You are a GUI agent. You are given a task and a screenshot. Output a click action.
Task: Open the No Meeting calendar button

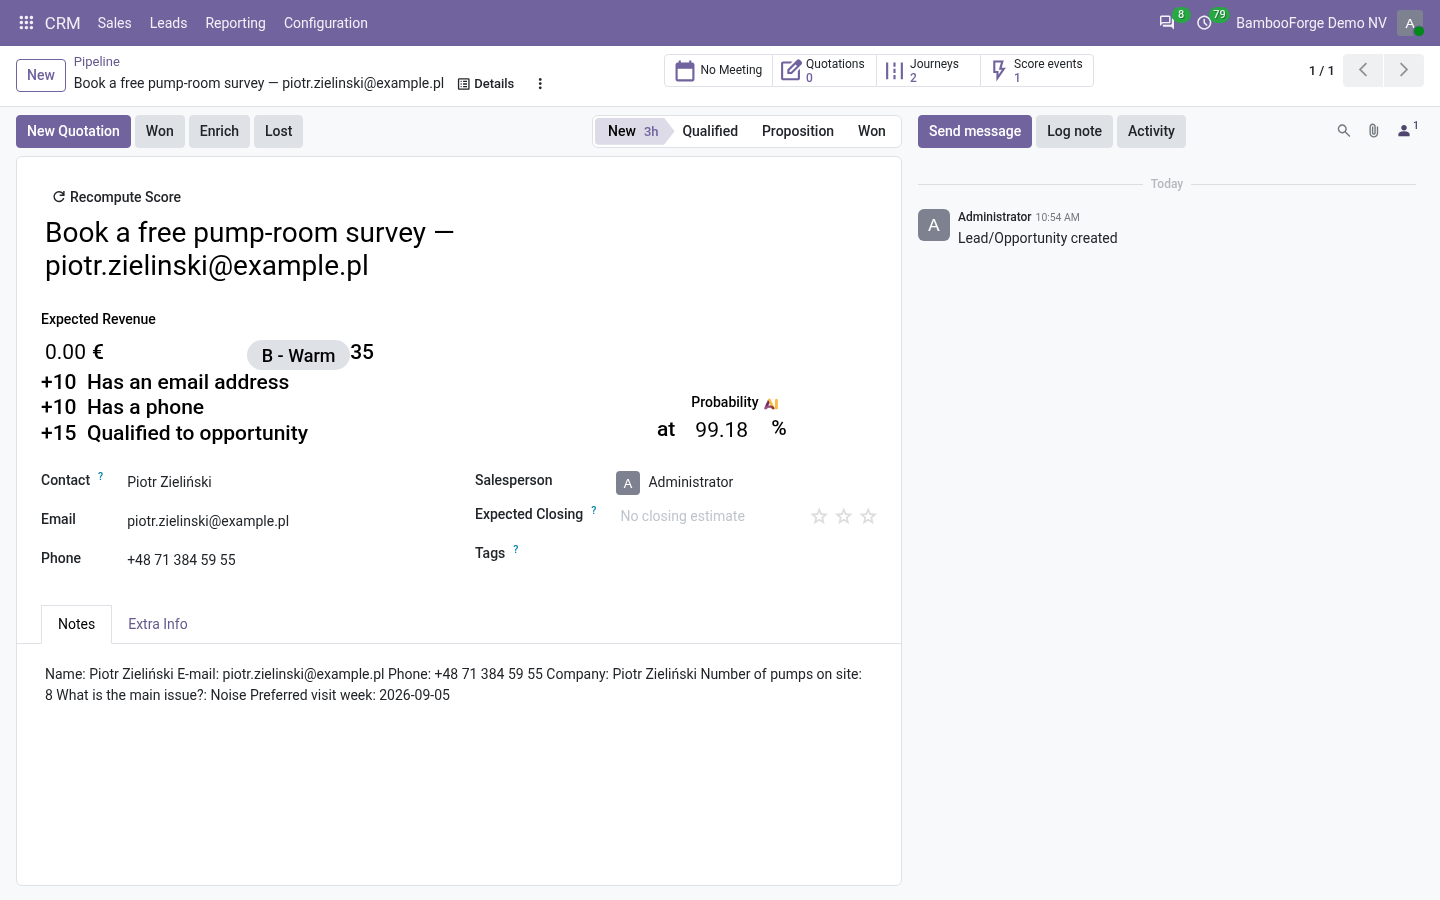coord(719,70)
